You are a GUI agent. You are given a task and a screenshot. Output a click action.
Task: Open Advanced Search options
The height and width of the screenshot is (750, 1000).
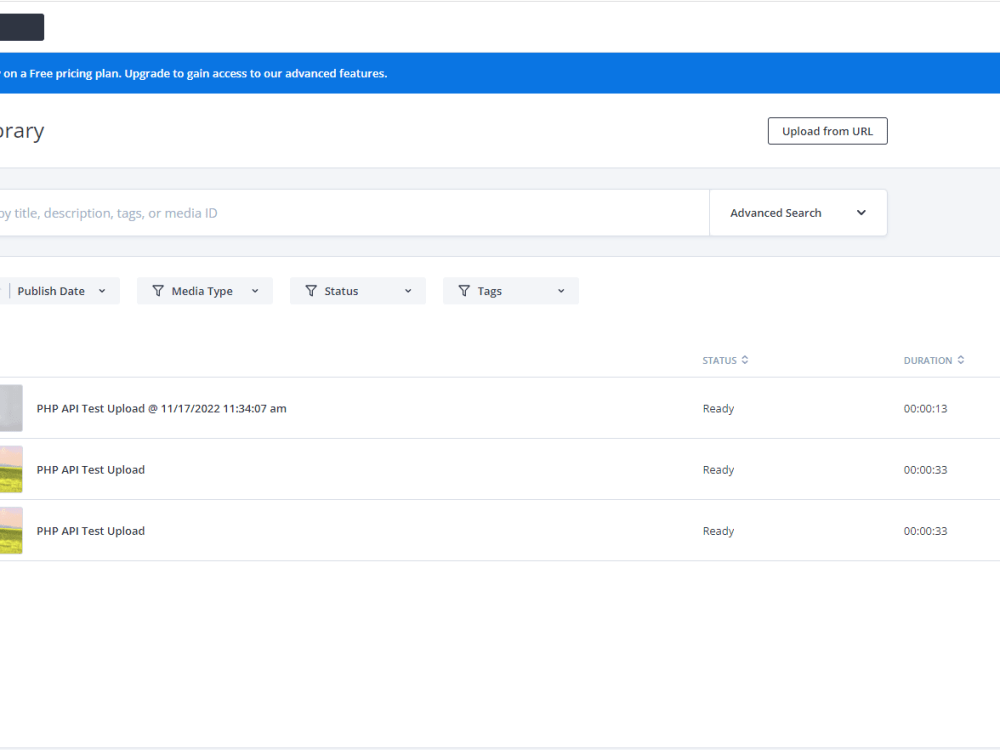776,212
